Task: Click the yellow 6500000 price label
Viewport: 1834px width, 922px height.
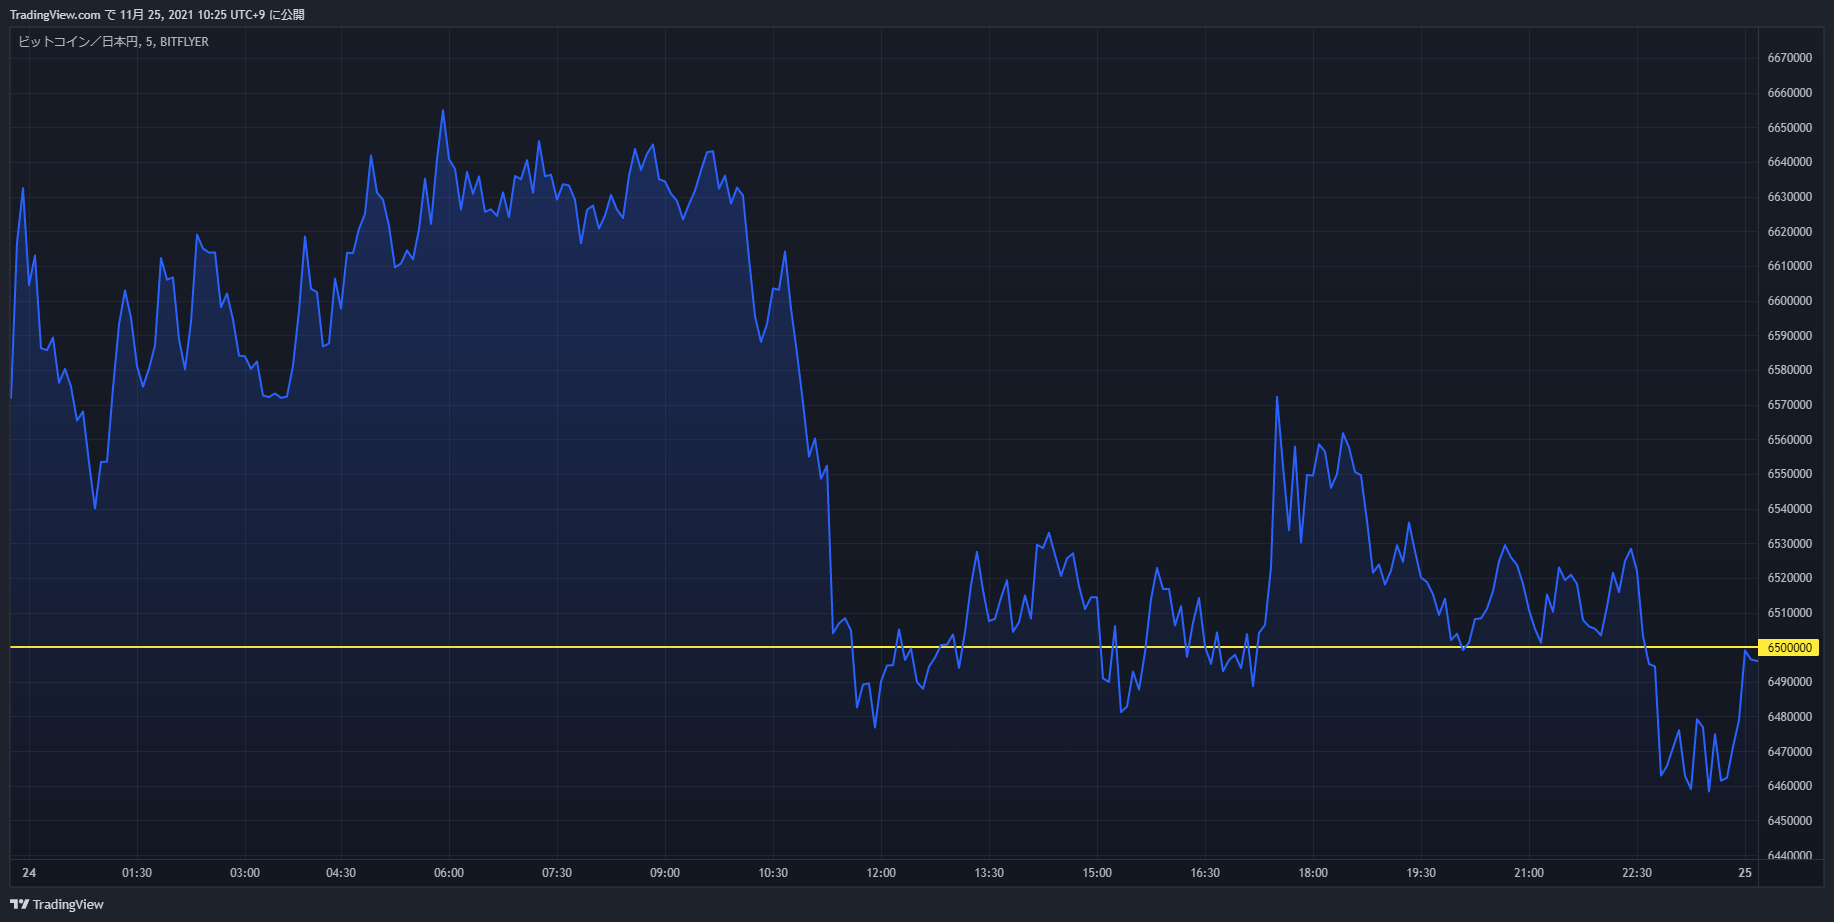Action: tap(1789, 648)
